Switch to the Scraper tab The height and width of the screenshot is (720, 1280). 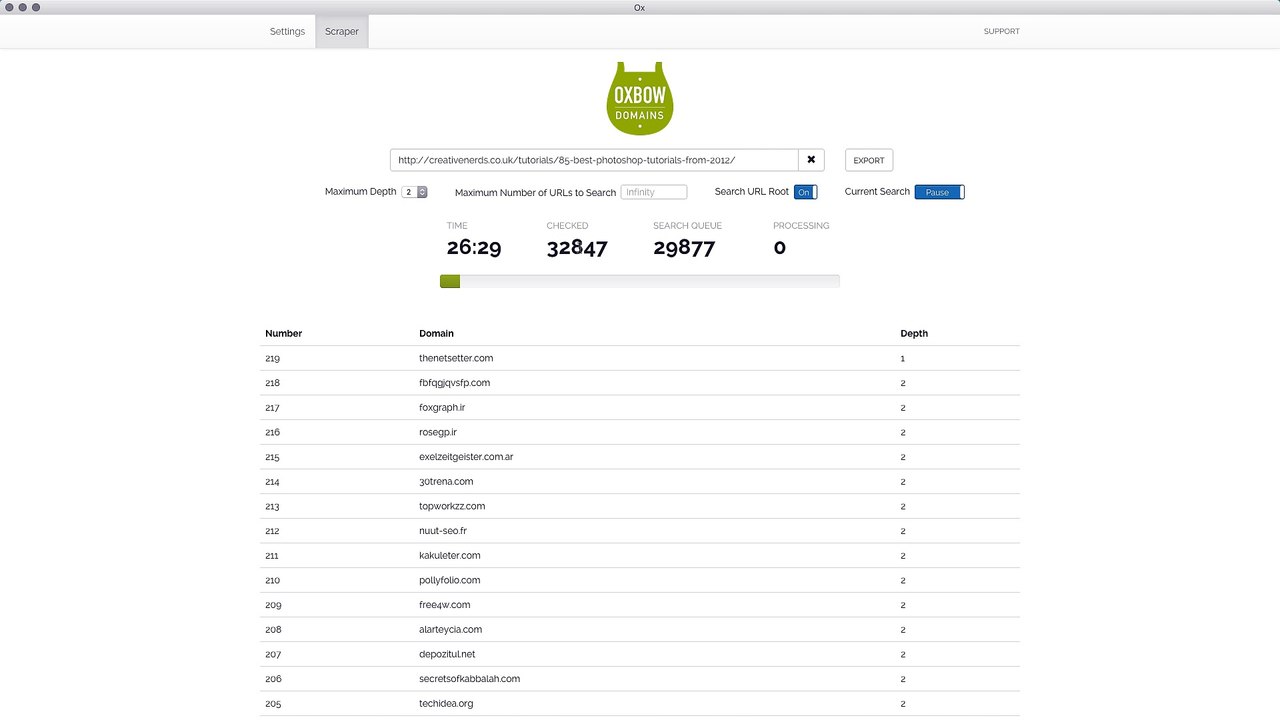pos(342,31)
